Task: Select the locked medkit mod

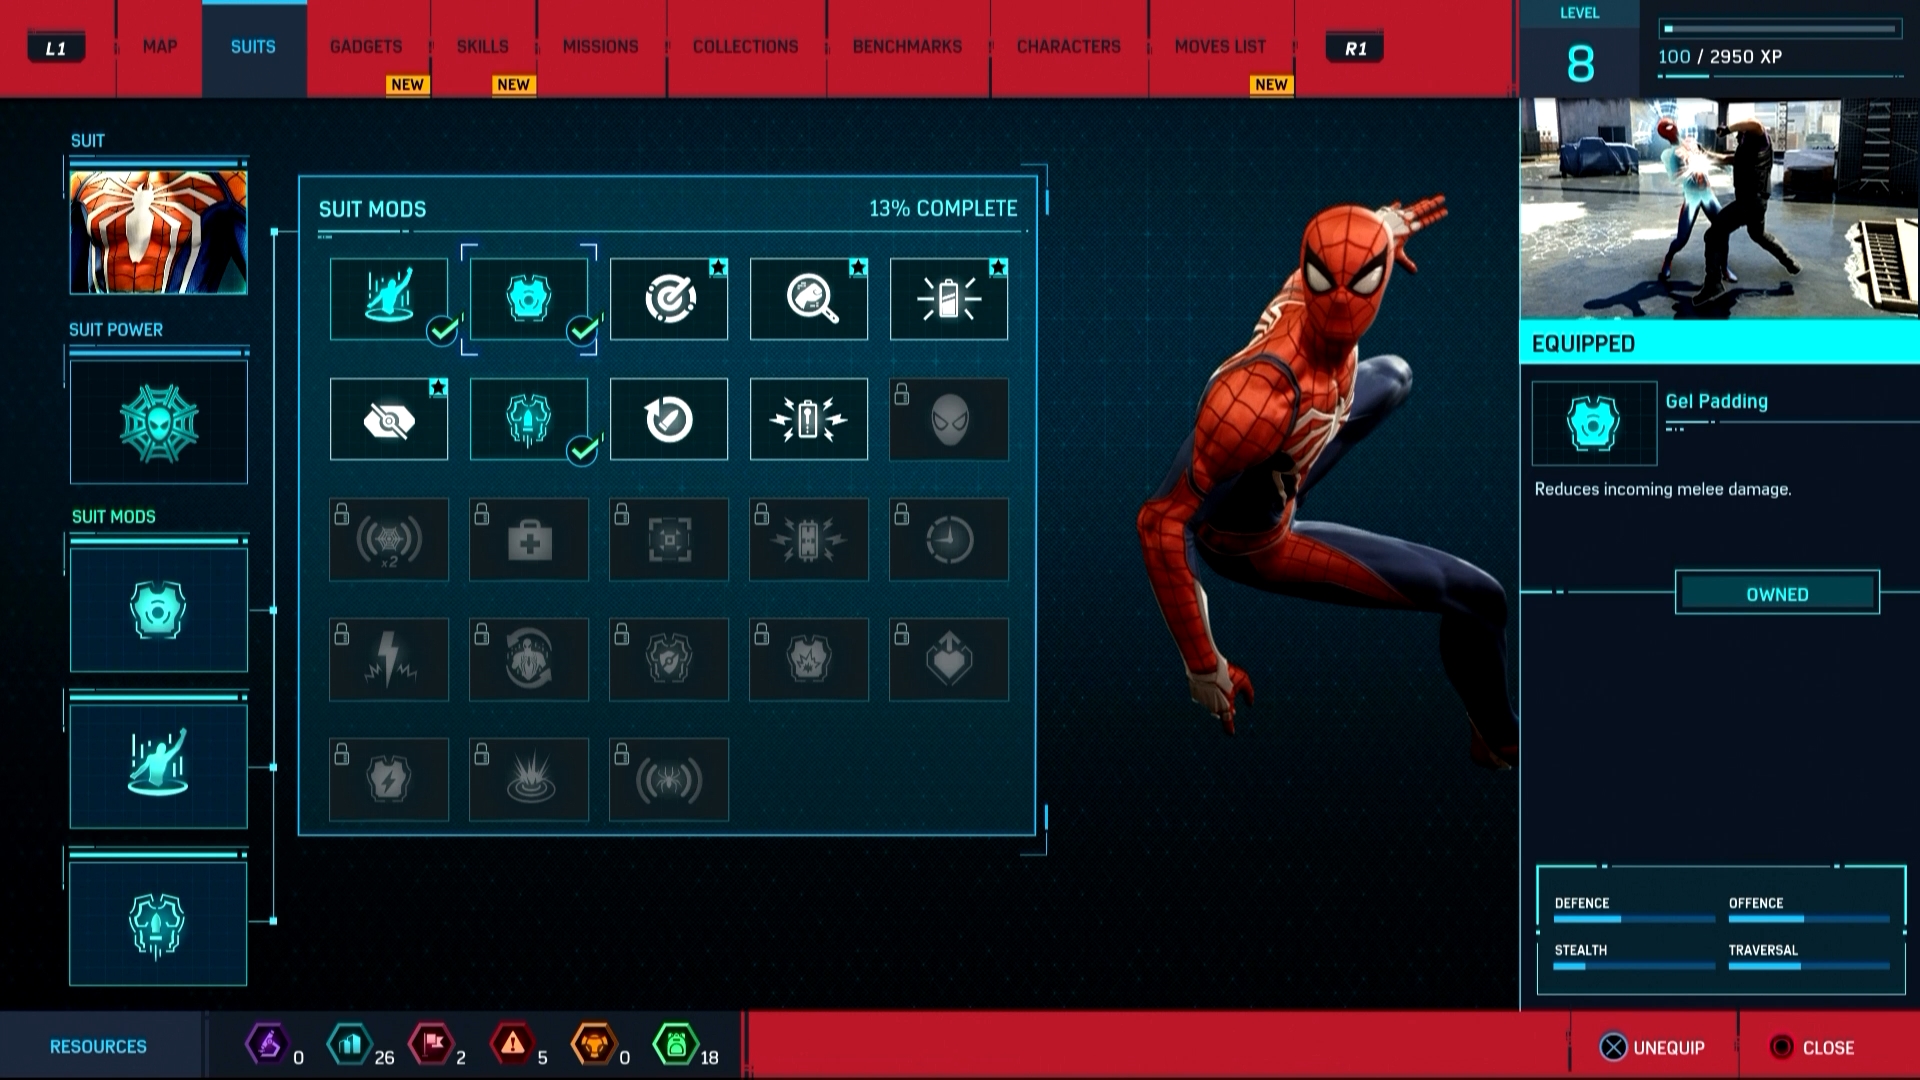Action: [529, 539]
